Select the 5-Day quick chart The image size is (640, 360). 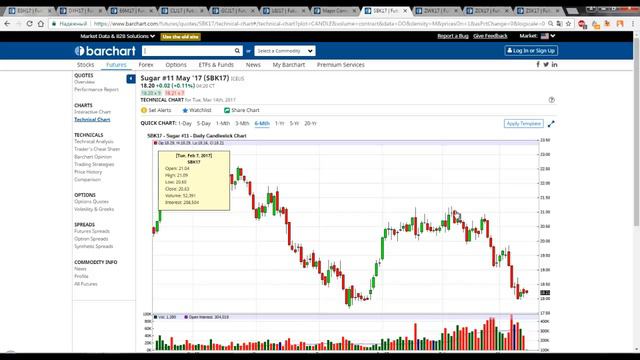(x=204, y=123)
